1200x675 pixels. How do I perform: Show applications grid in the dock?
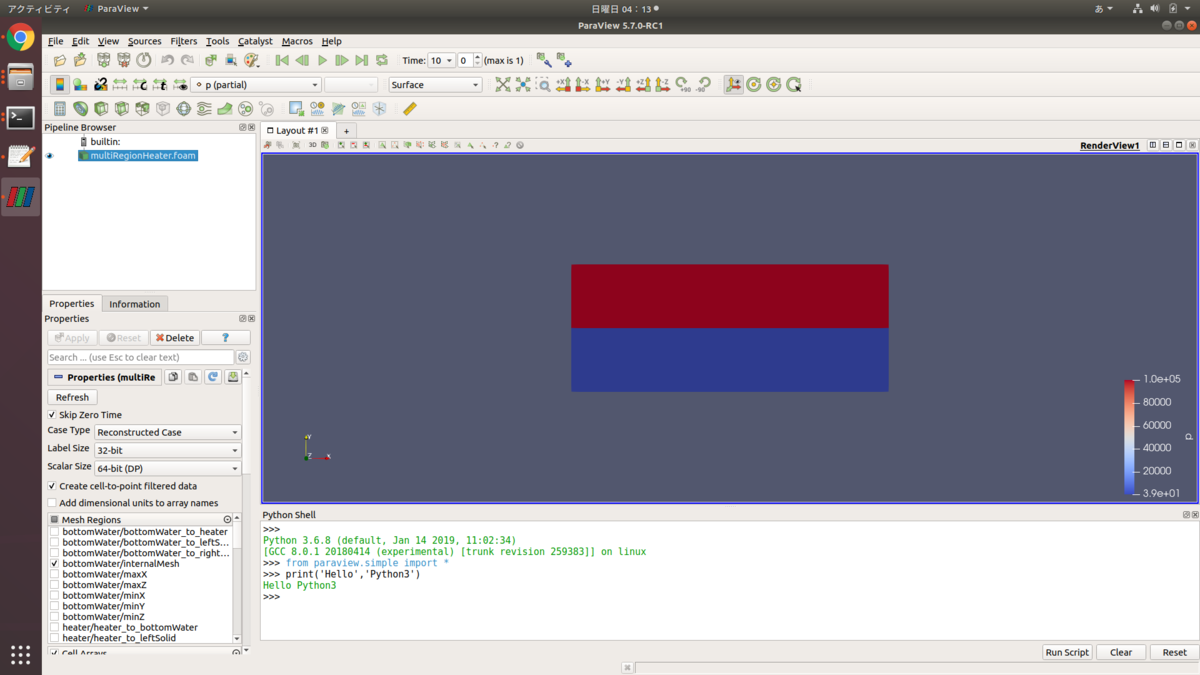(x=20, y=654)
